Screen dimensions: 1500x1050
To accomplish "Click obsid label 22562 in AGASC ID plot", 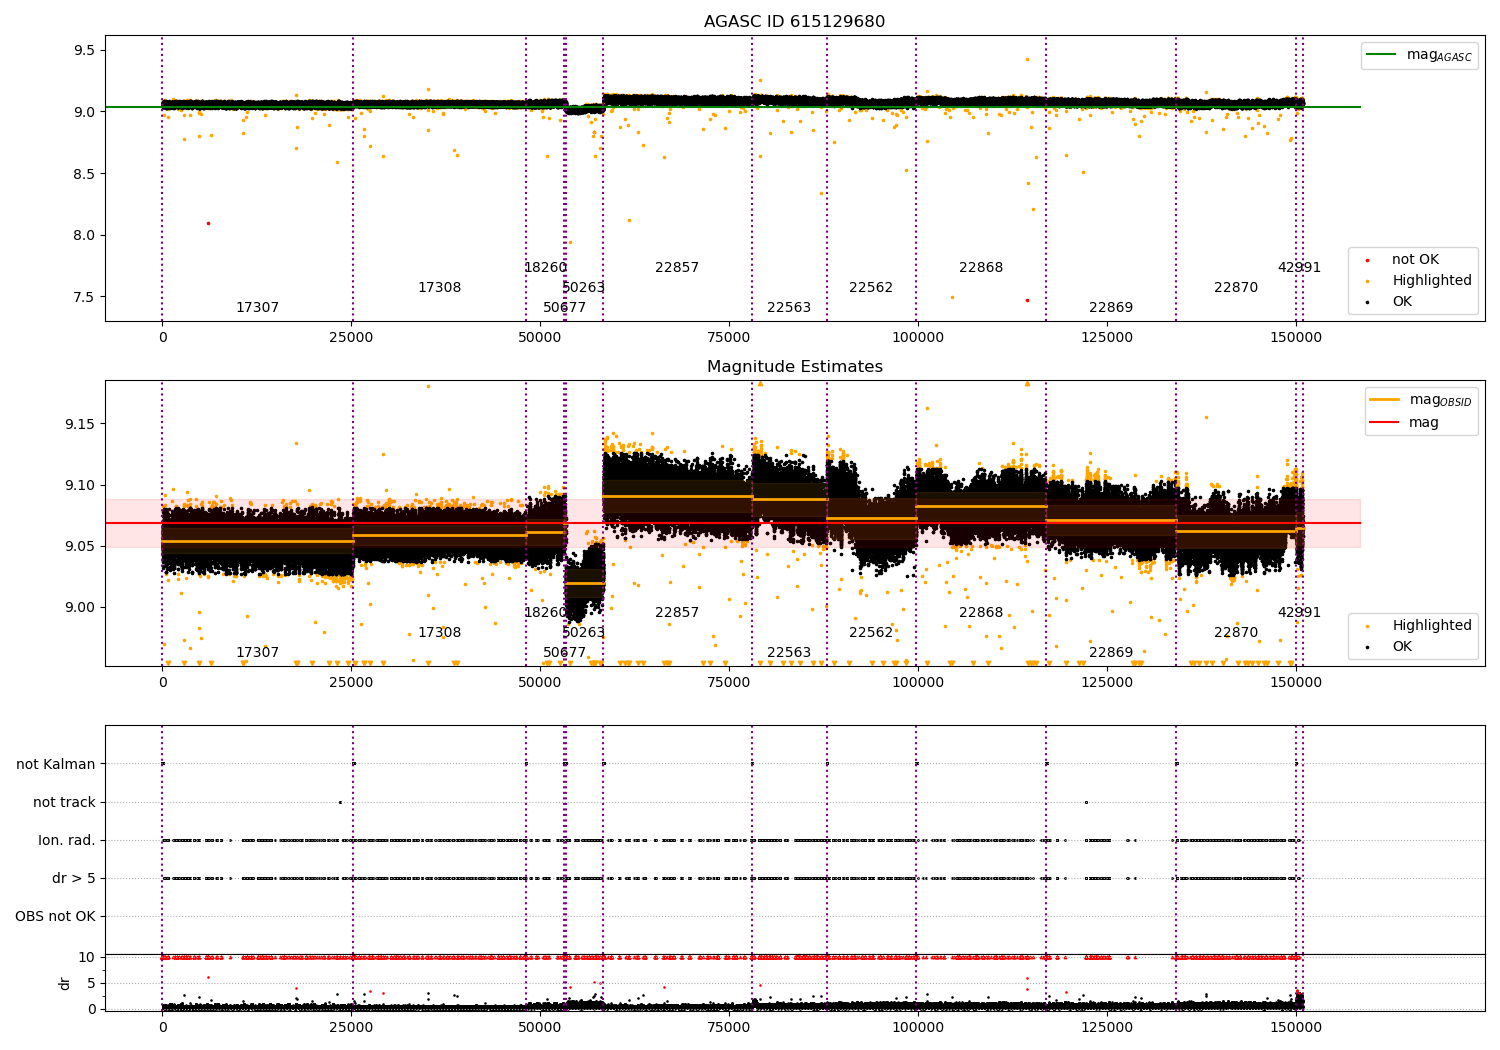I will pyautogui.click(x=871, y=288).
